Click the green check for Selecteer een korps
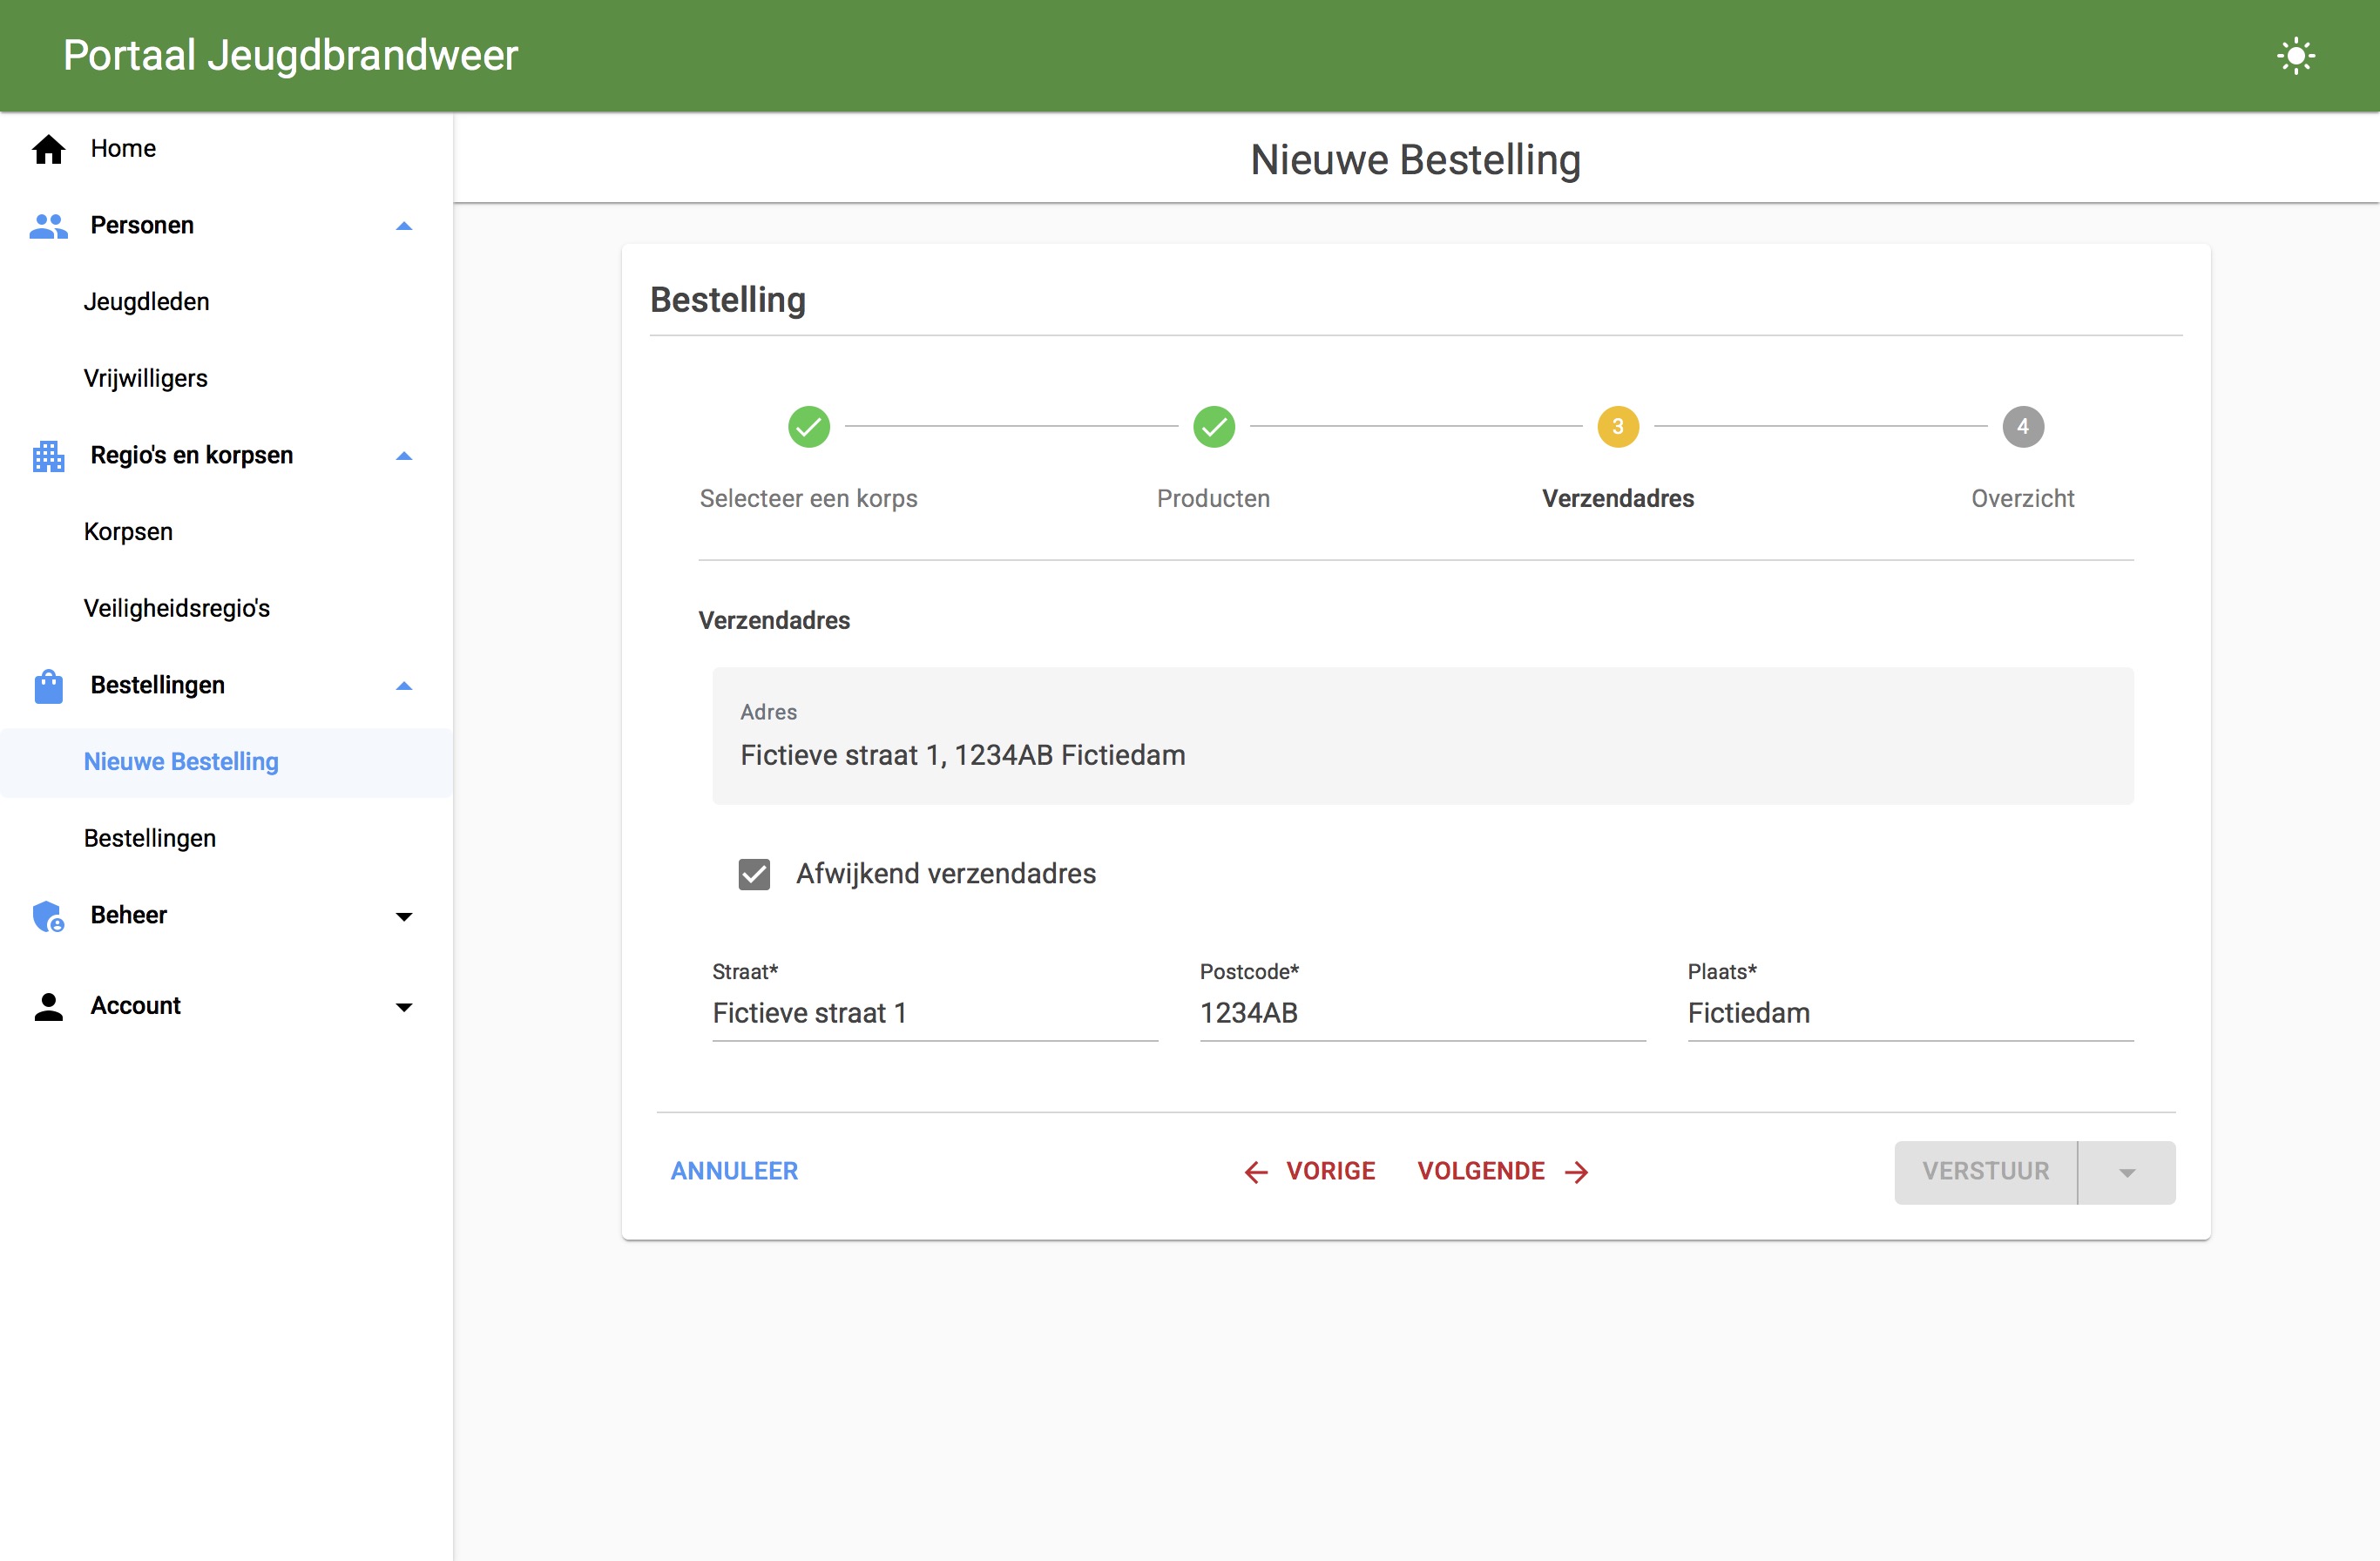Viewport: 2380px width, 1561px height. (809, 427)
